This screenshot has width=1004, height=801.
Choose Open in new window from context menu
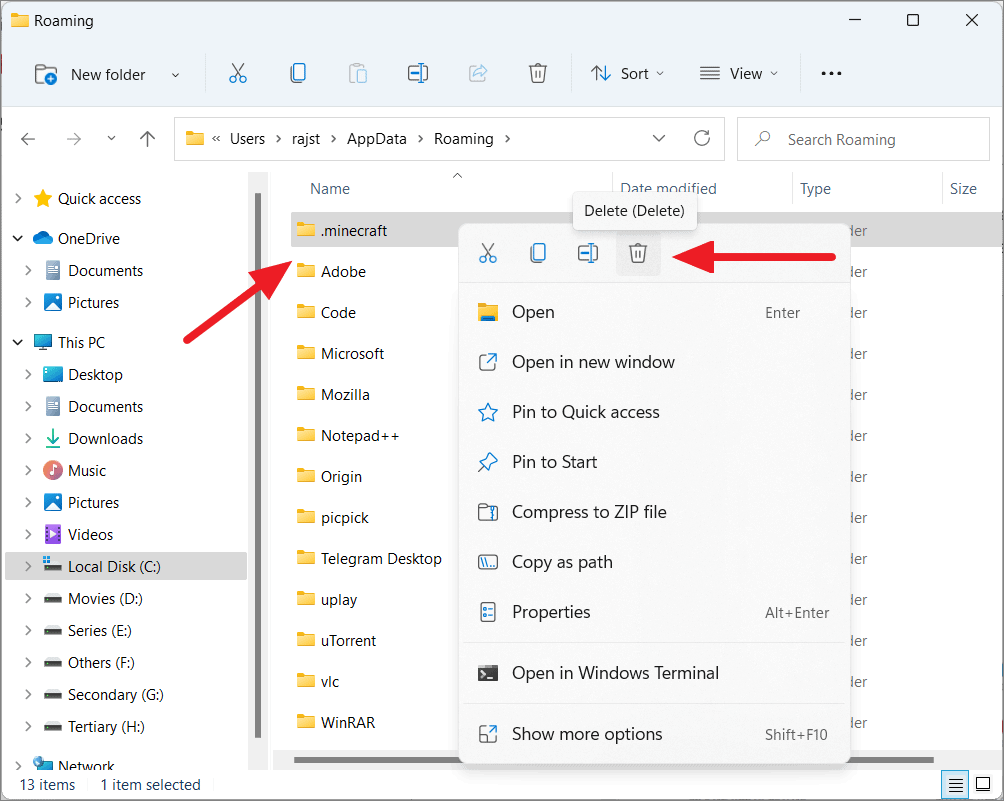pyautogui.click(x=593, y=362)
